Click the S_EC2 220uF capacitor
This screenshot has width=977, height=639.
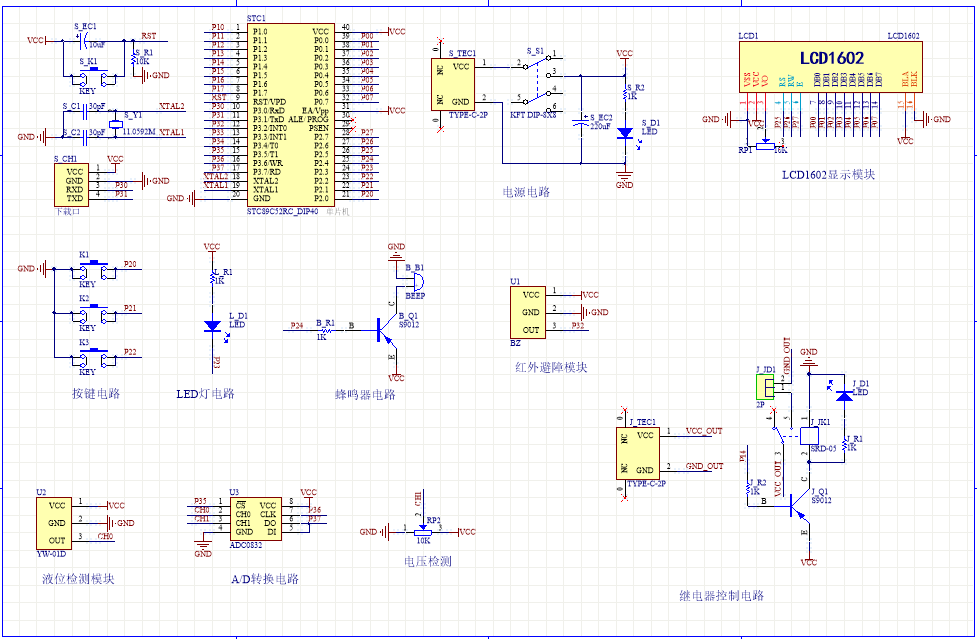(581, 123)
